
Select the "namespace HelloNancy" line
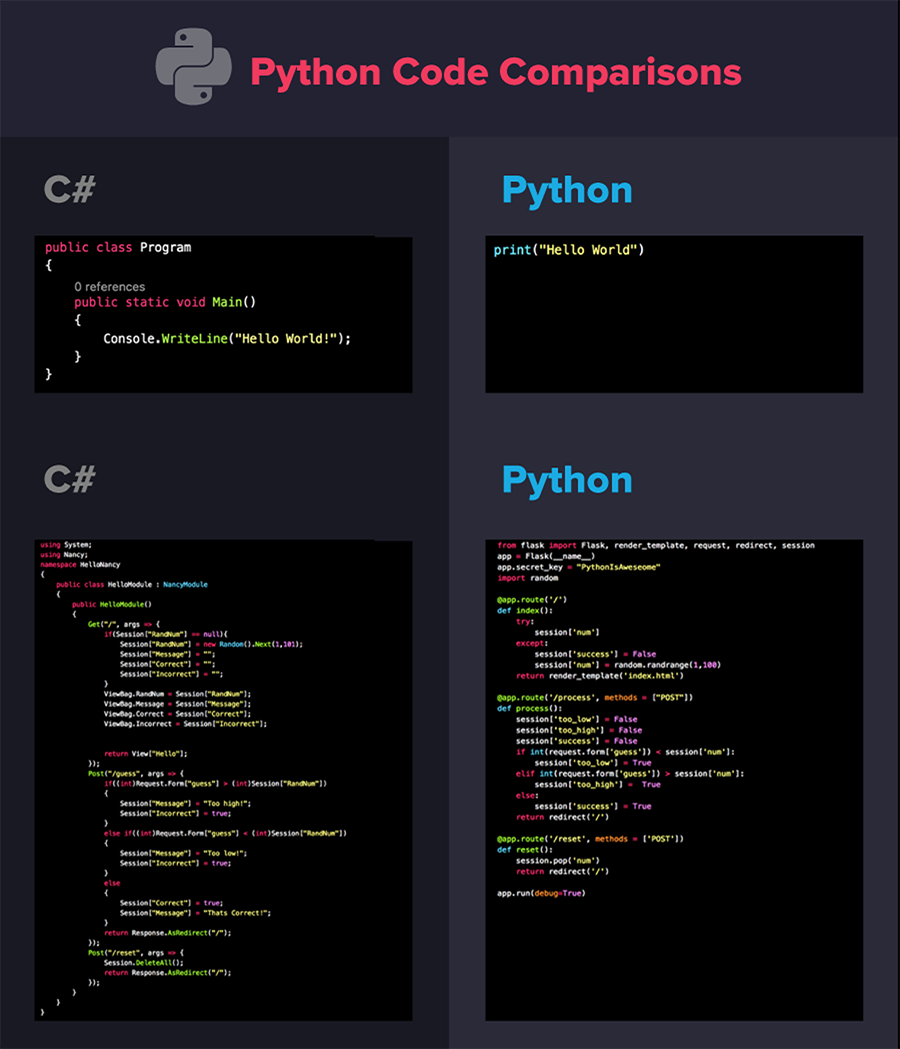click(79, 565)
